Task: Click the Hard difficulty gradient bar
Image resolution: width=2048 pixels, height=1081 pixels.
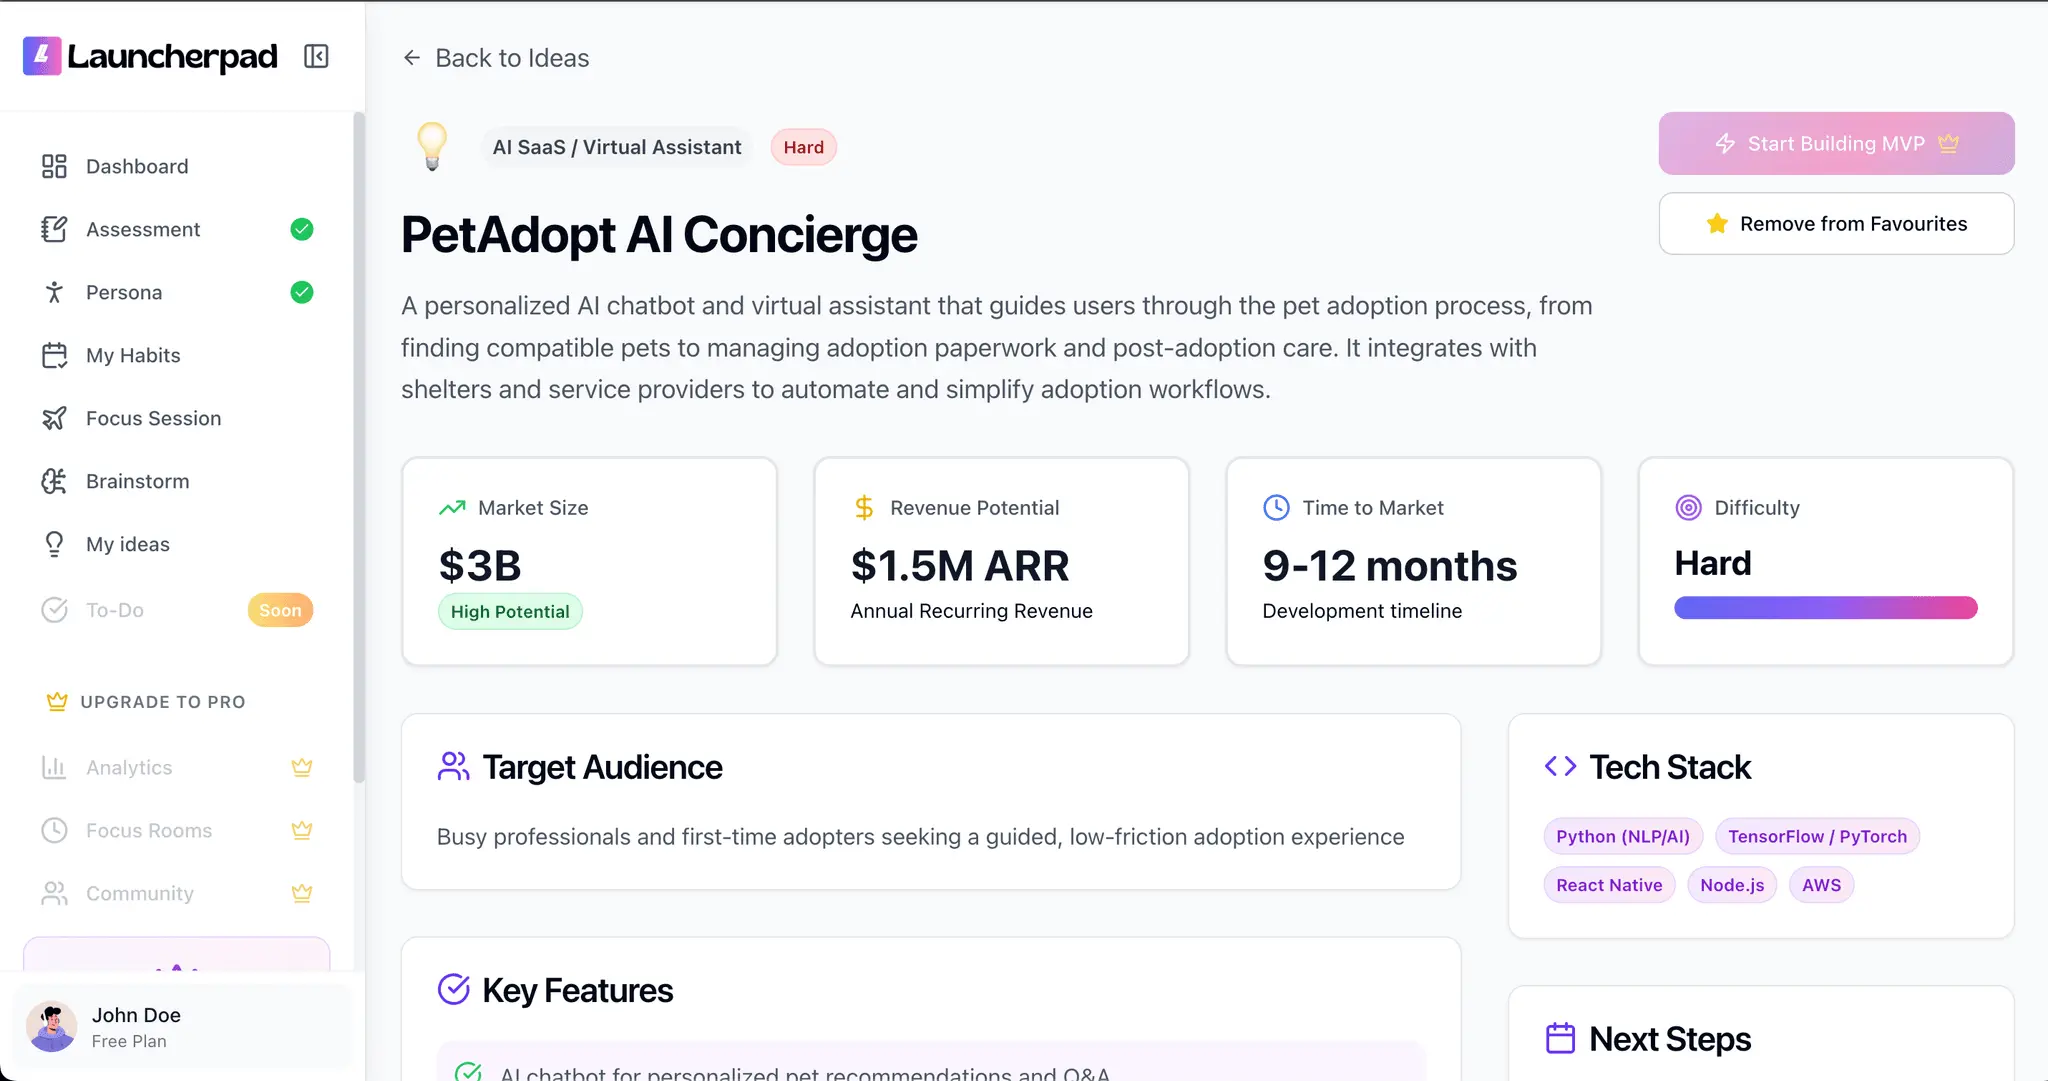Action: 1825,608
